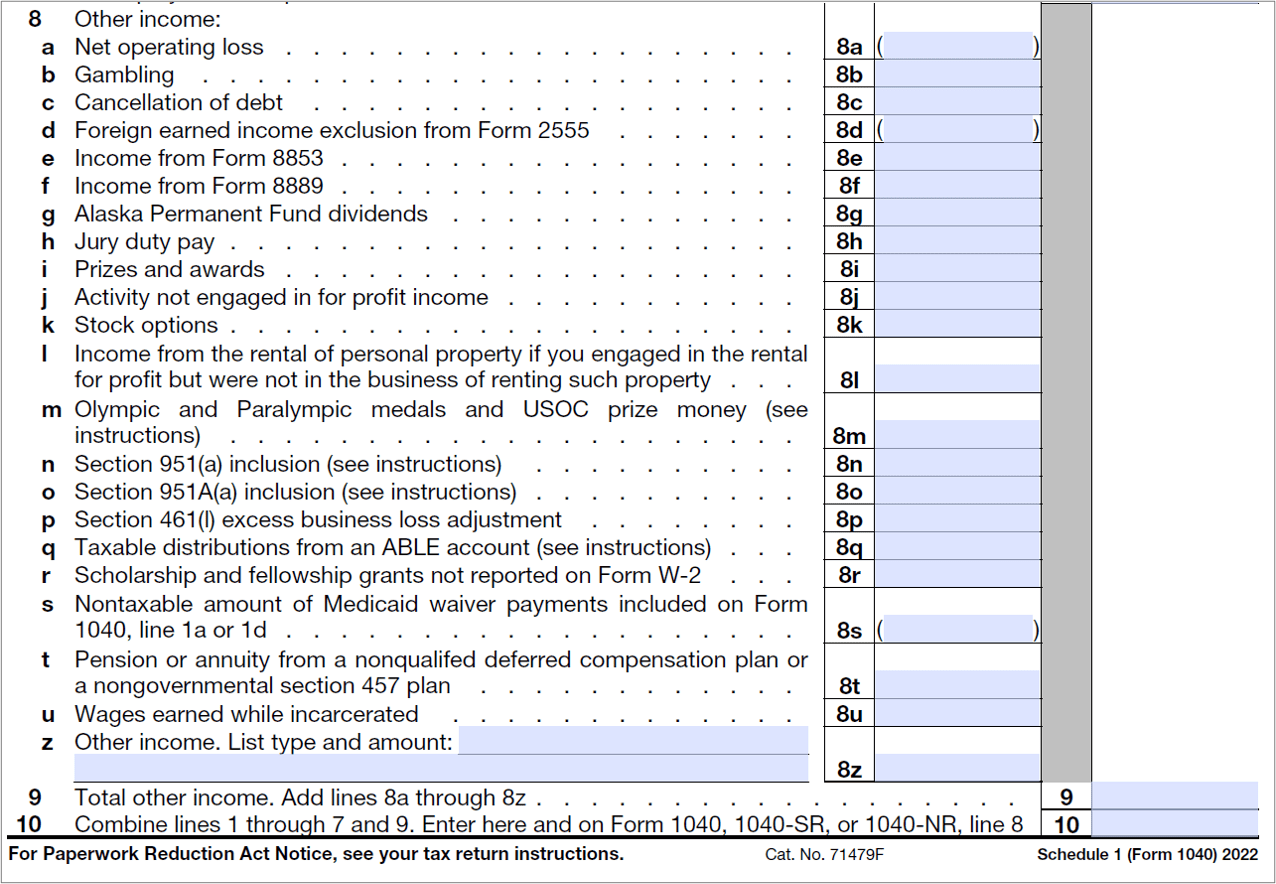
Task: Click the Stock options 8k field
Action: 958,324
